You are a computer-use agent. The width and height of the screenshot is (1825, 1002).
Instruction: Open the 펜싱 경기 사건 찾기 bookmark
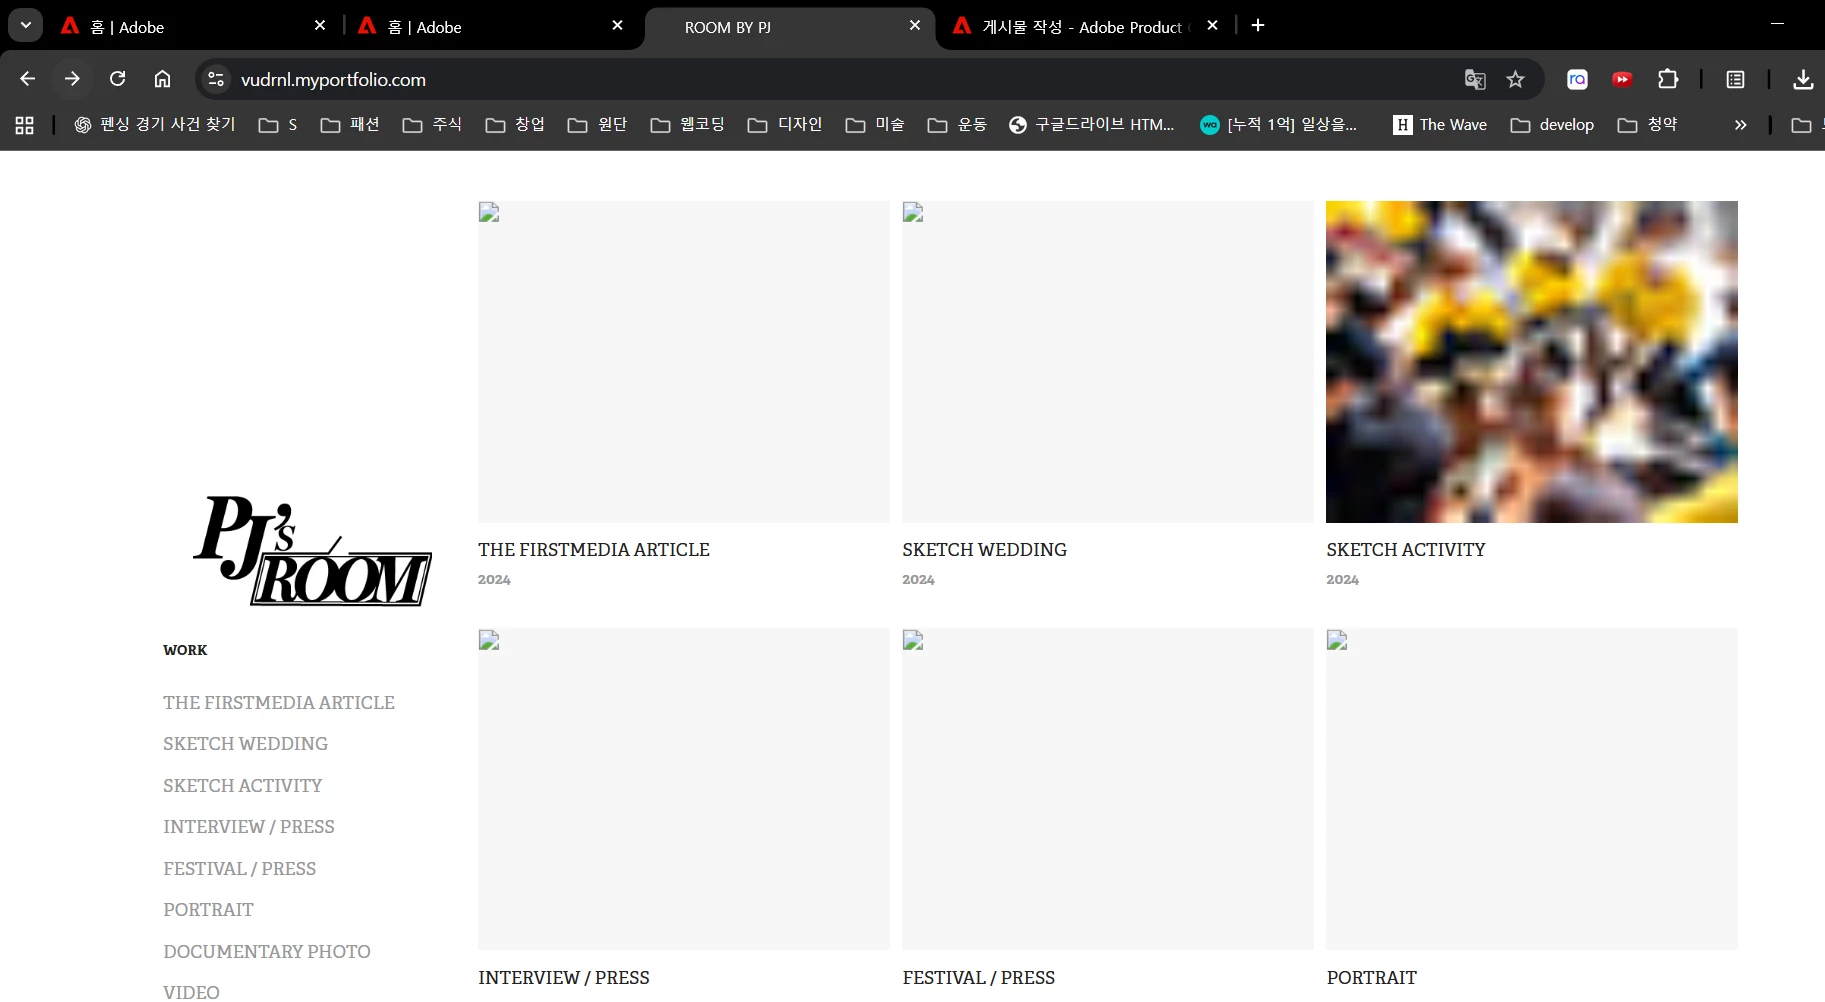tap(155, 124)
